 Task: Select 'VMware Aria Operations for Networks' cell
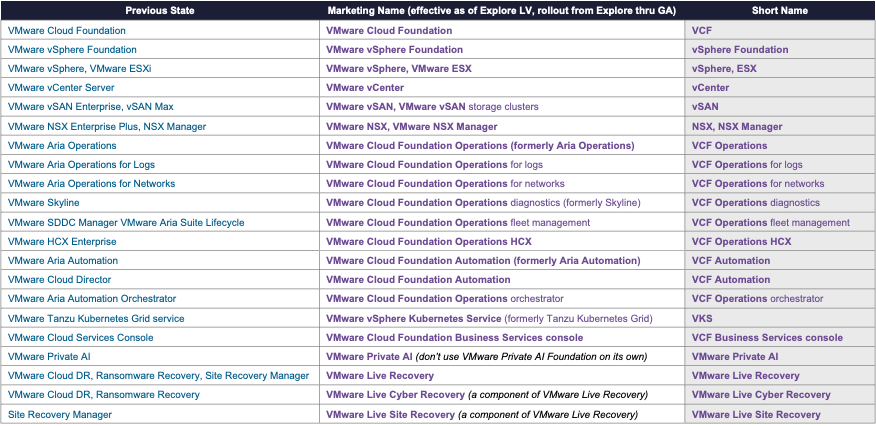click(x=160, y=184)
